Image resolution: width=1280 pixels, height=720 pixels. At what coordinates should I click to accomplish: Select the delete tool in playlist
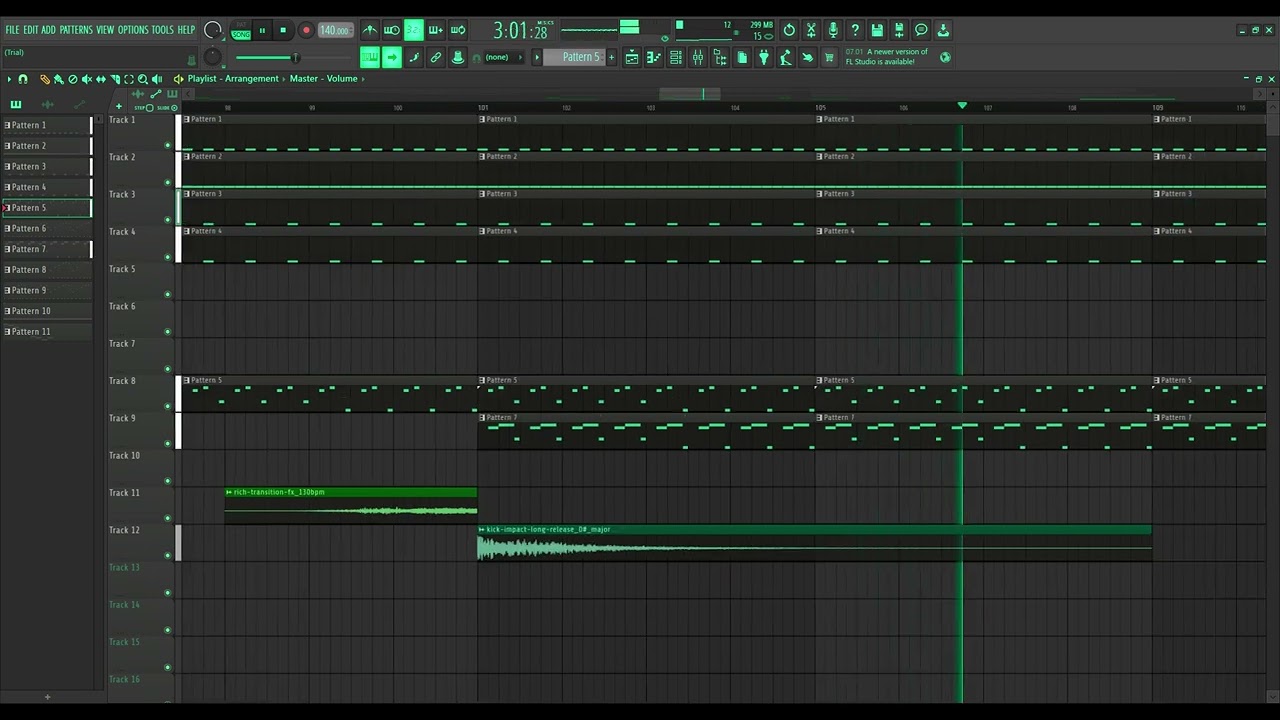(x=72, y=79)
